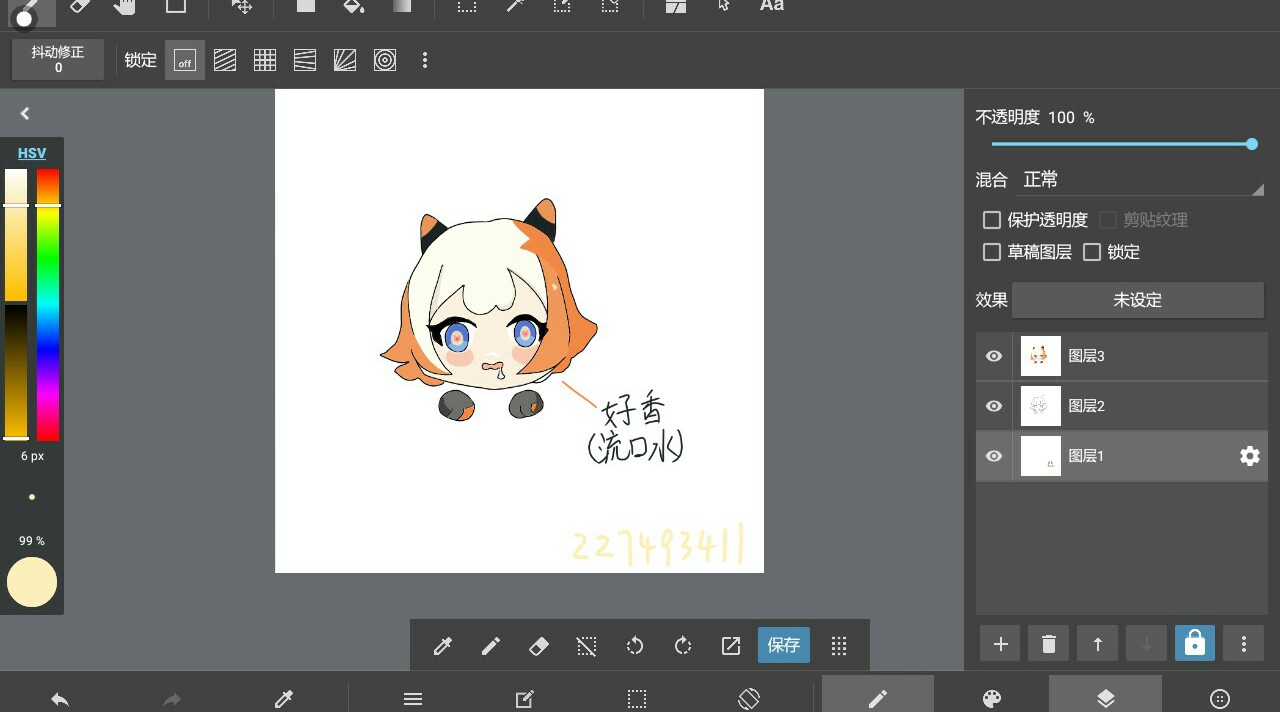Image resolution: width=1280 pixels, height=712 pixels.
Task: Open the color palette panel
Action: pos(991,699)
